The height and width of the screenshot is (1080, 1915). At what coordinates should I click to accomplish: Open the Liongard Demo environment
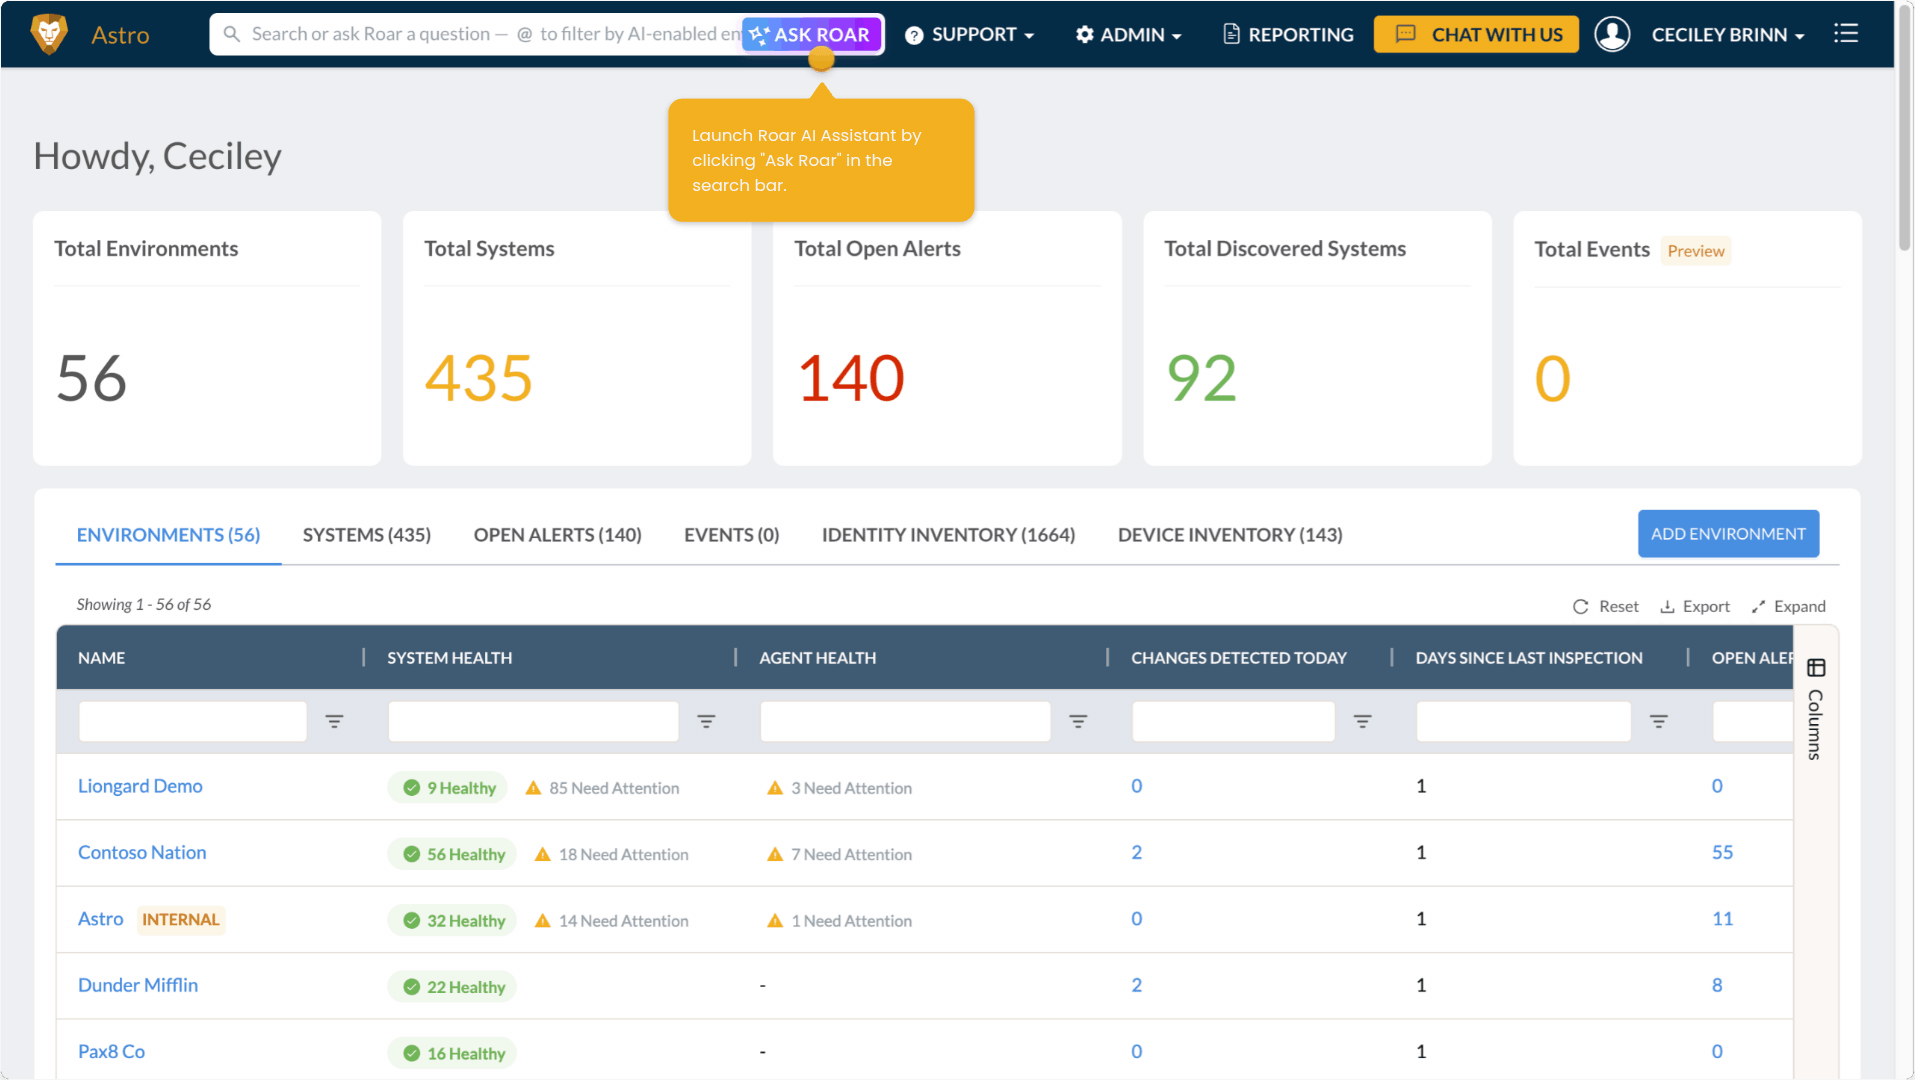pyautogui.click(x=140, y=786)
